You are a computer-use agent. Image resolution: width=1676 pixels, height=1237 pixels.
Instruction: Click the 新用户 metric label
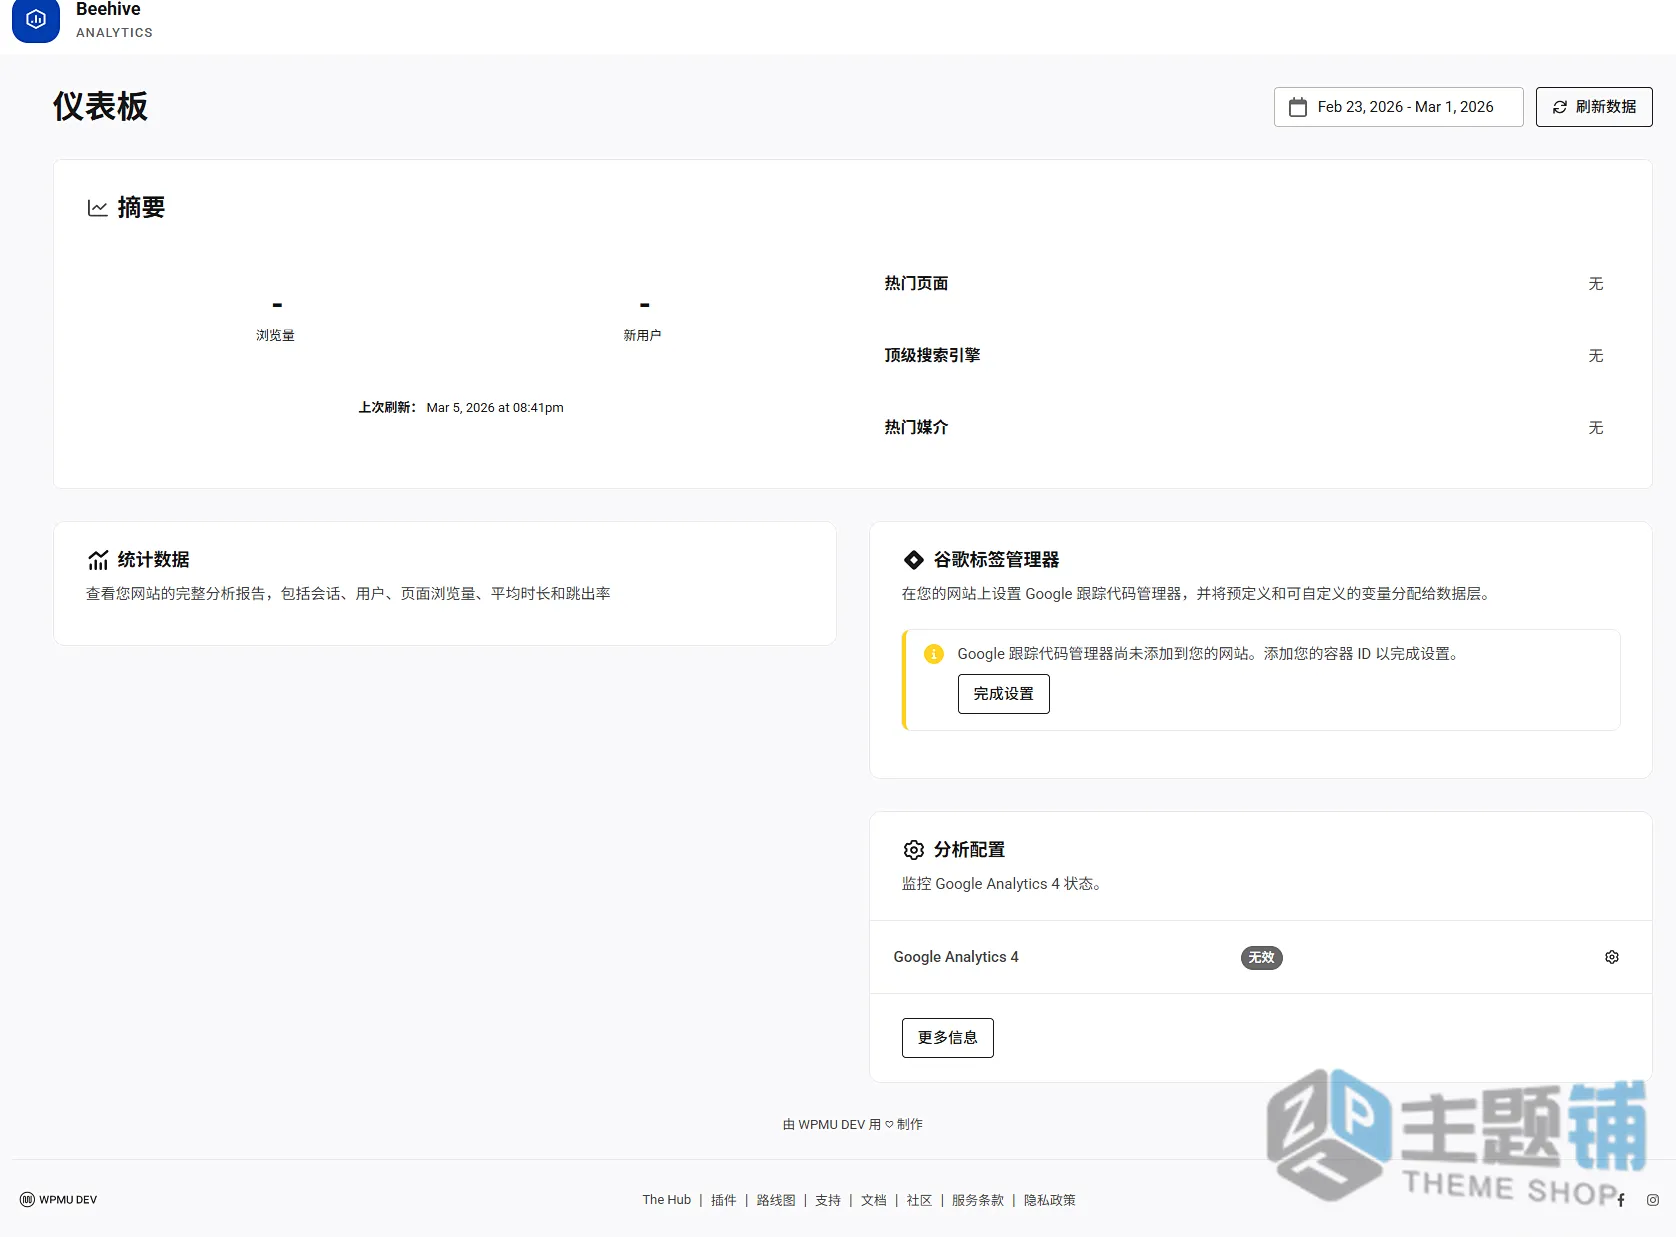(x=642, y=335)
